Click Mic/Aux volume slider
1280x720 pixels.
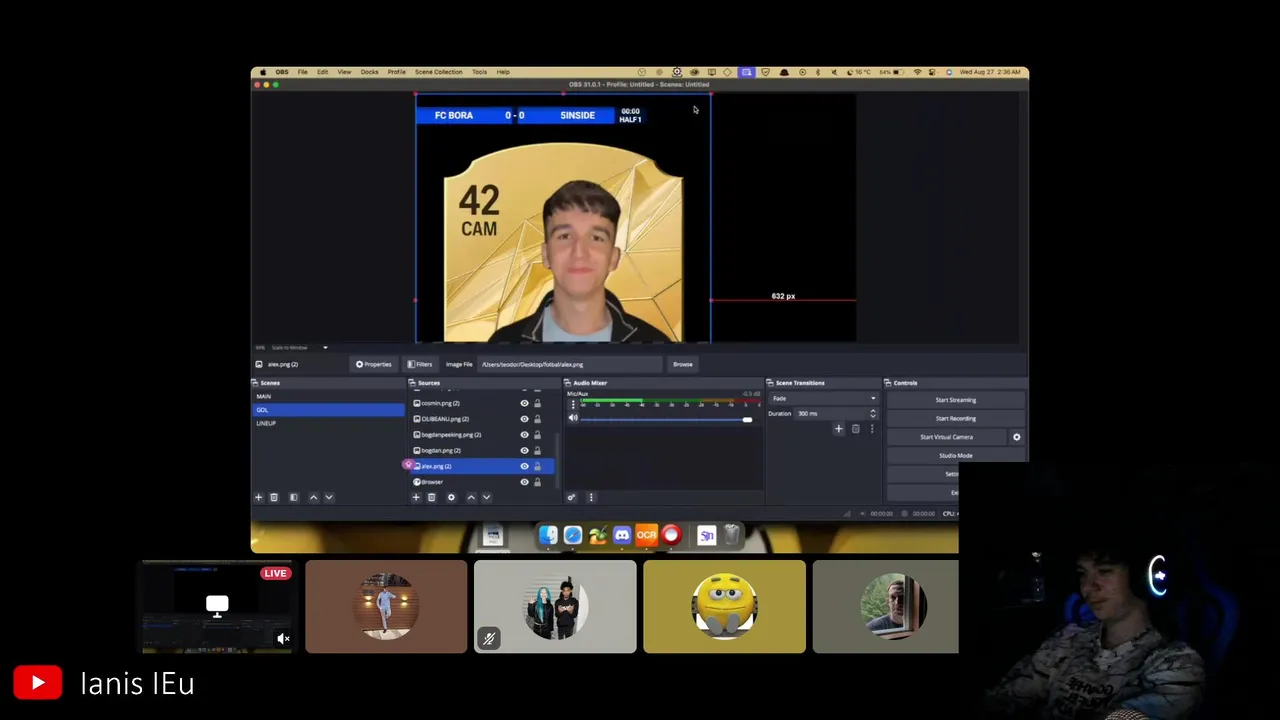tap(666, 419)
